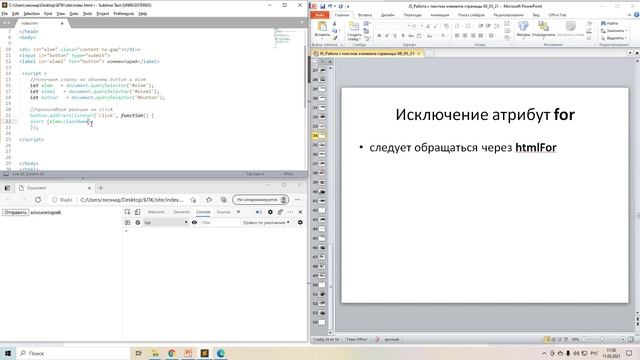Click the Filter input field in DevTools console
Screen dimensions: 640x360
(x=220, y=222)
